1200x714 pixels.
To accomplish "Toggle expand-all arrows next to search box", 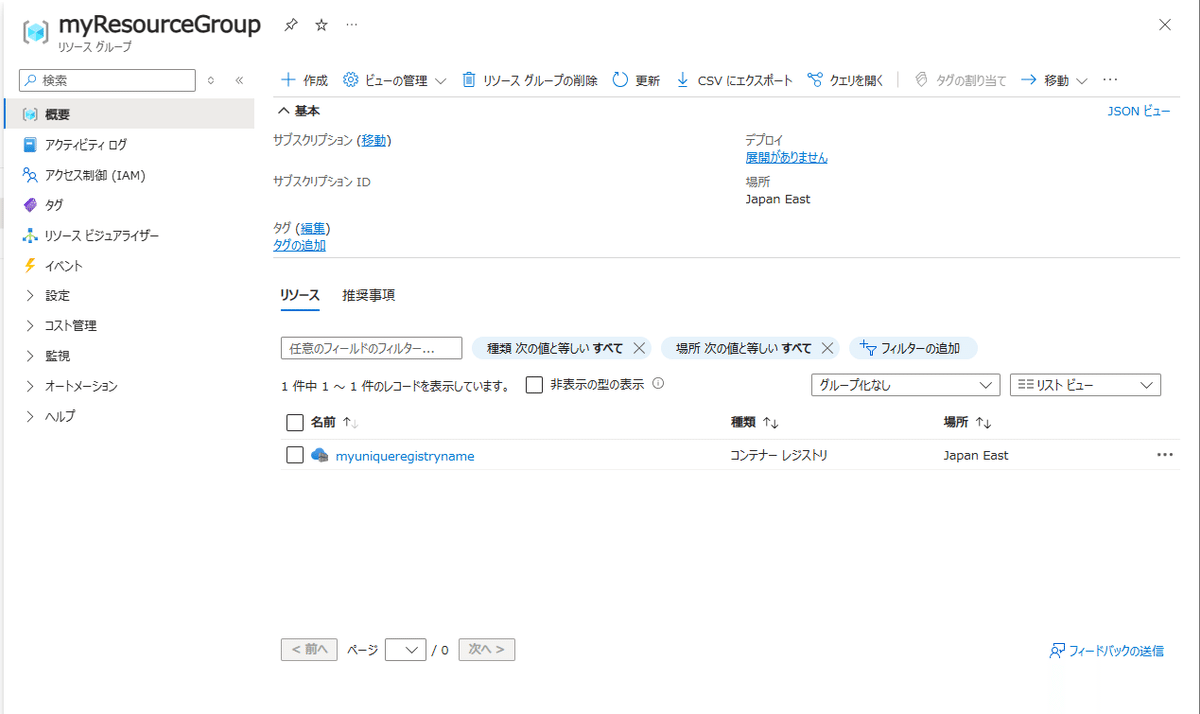I will tap(210, 80).
